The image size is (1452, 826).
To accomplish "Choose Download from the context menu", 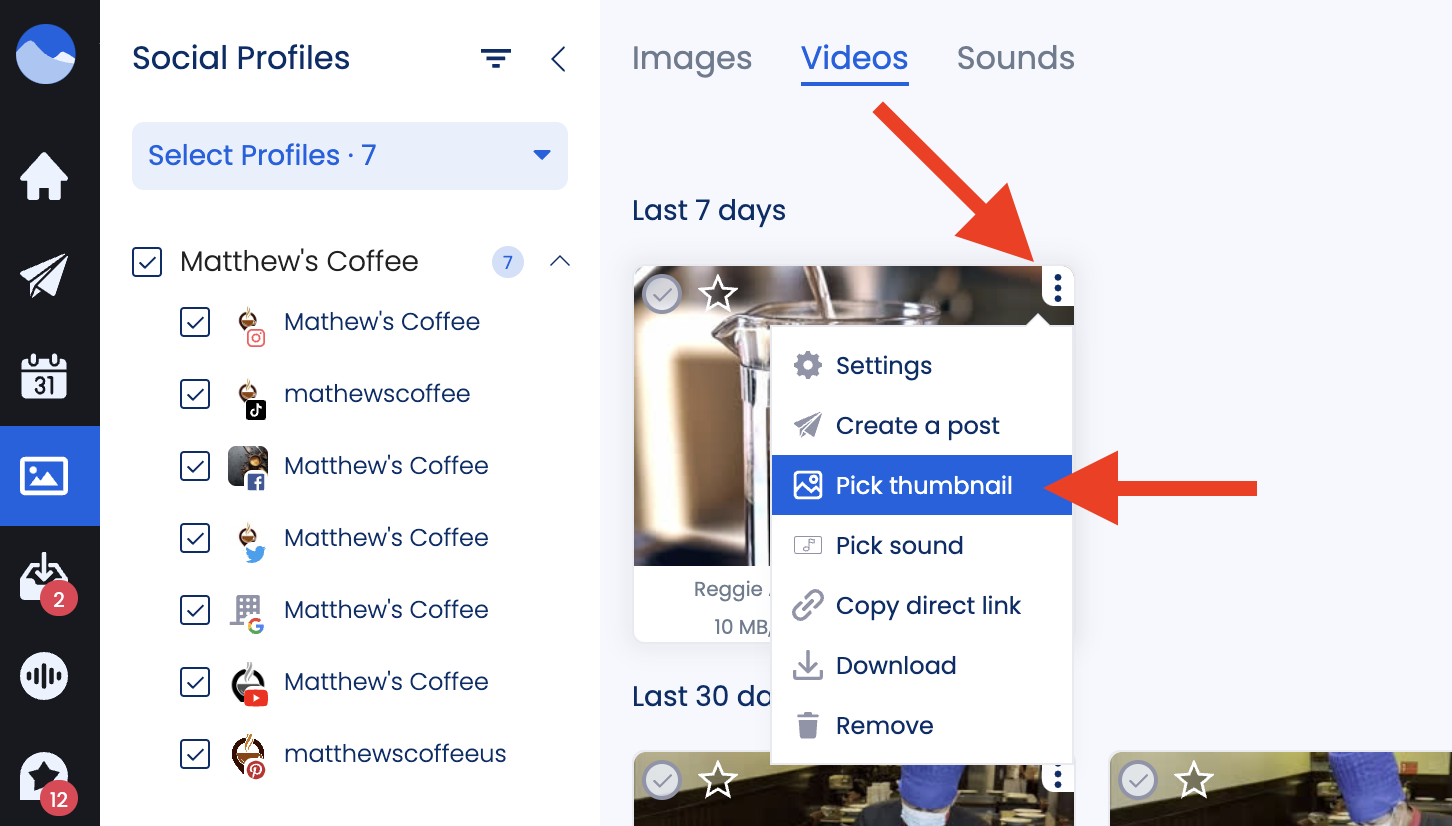I will click(x=922, y=666).
